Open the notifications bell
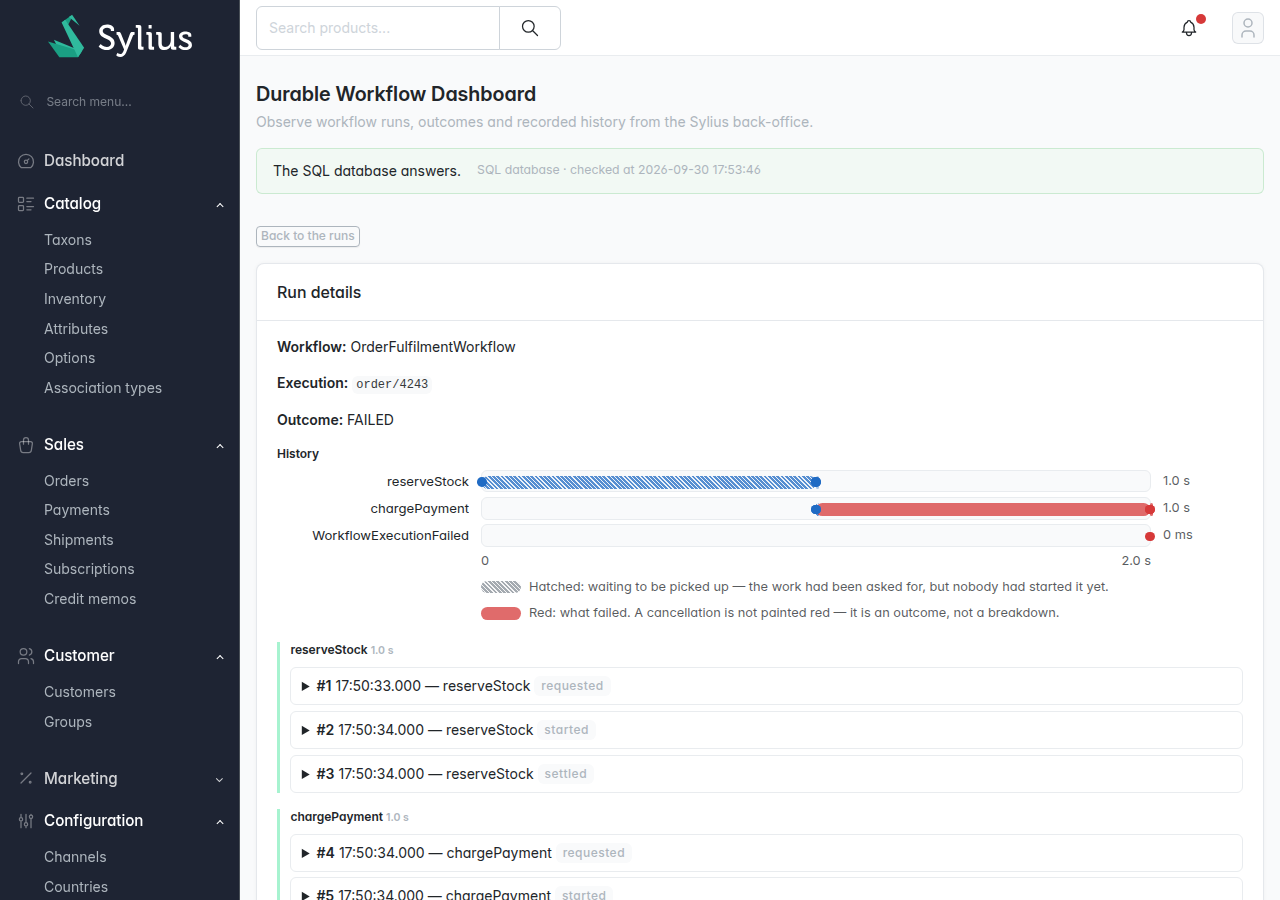The width and height of the screenshot is (1280, 900). 1189,28
